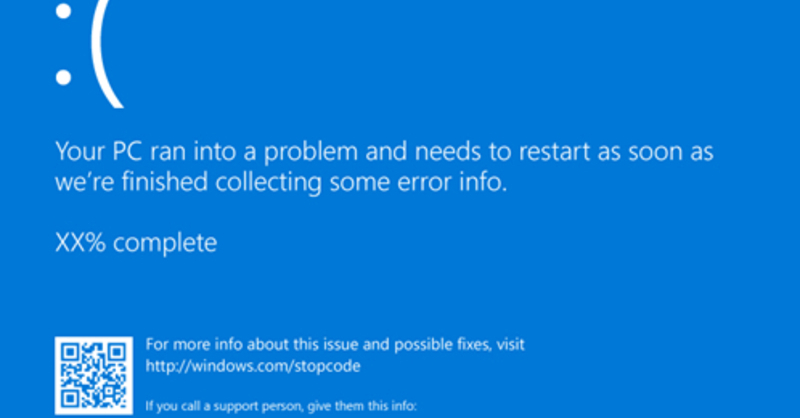
Task: Click the lower dot of the sad face
Action: [63, 76]
